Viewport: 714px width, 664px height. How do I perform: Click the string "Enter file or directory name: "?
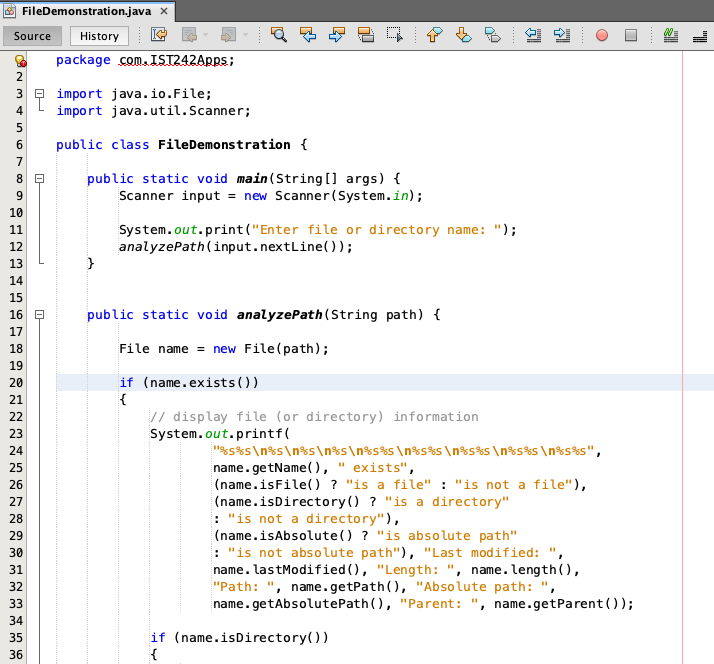point(377,230)
